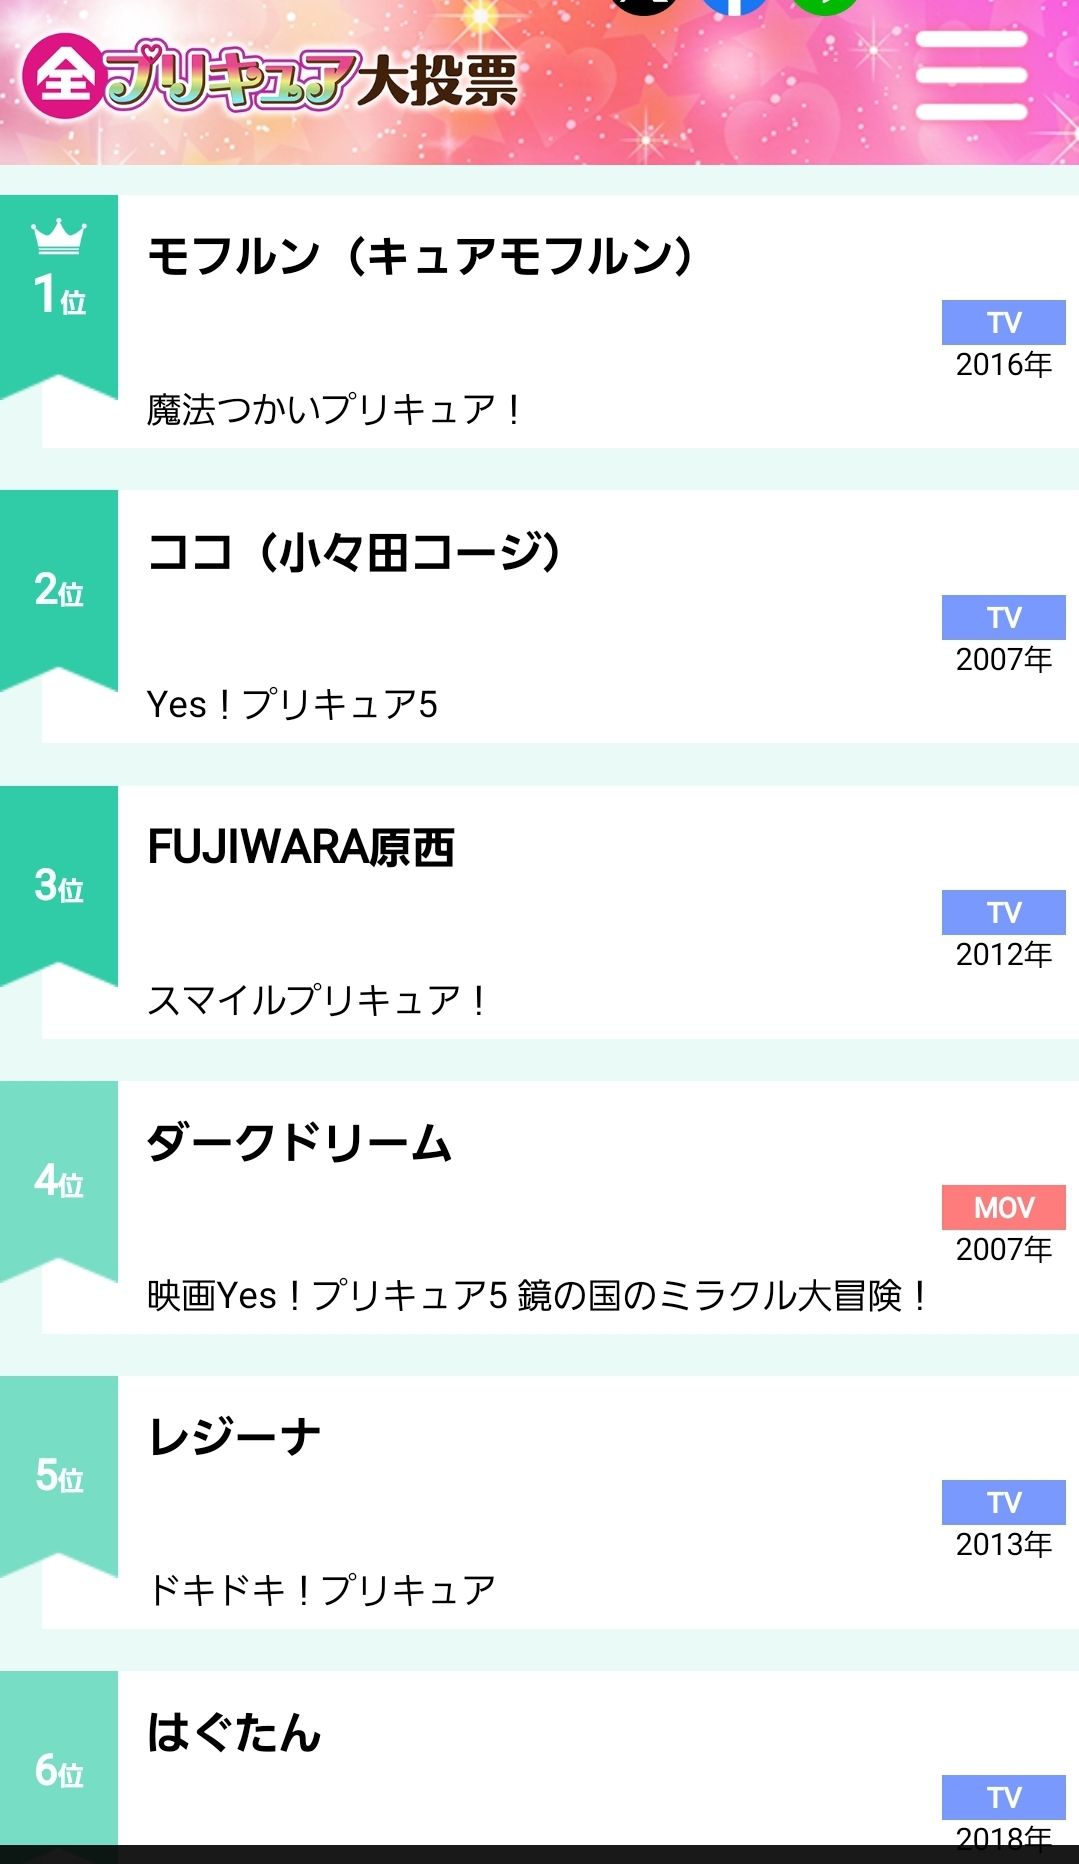
Task: Click 映画Yes！プリキュア5 鏡の国 movie title
Action: pyautogui.click(x=538, y=1295)
